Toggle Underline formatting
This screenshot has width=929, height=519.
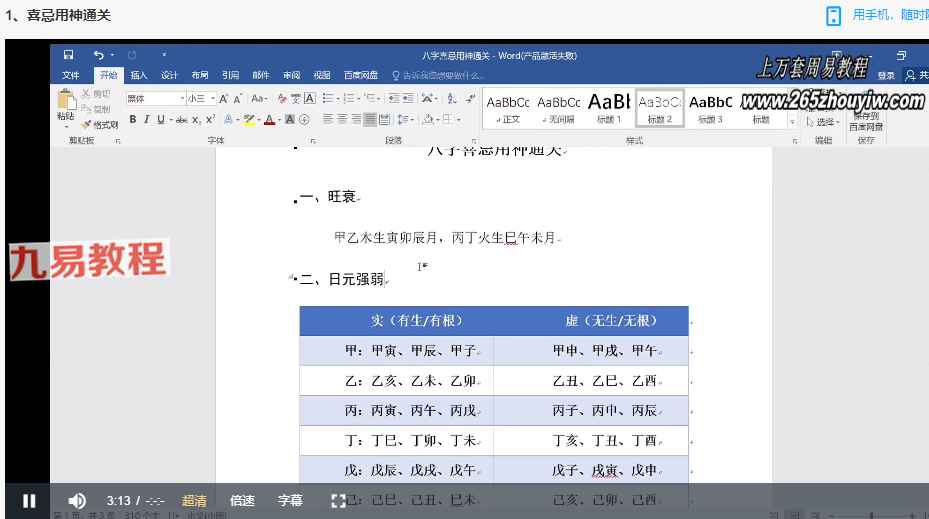pos(159,119)
